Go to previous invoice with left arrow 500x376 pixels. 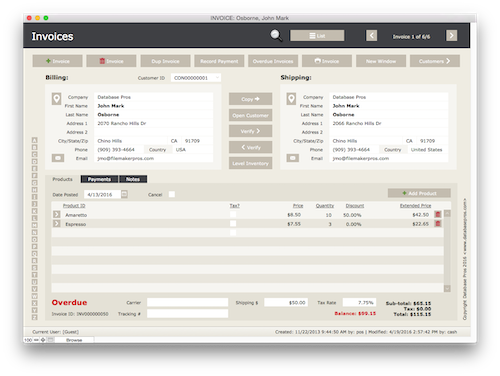372,36
